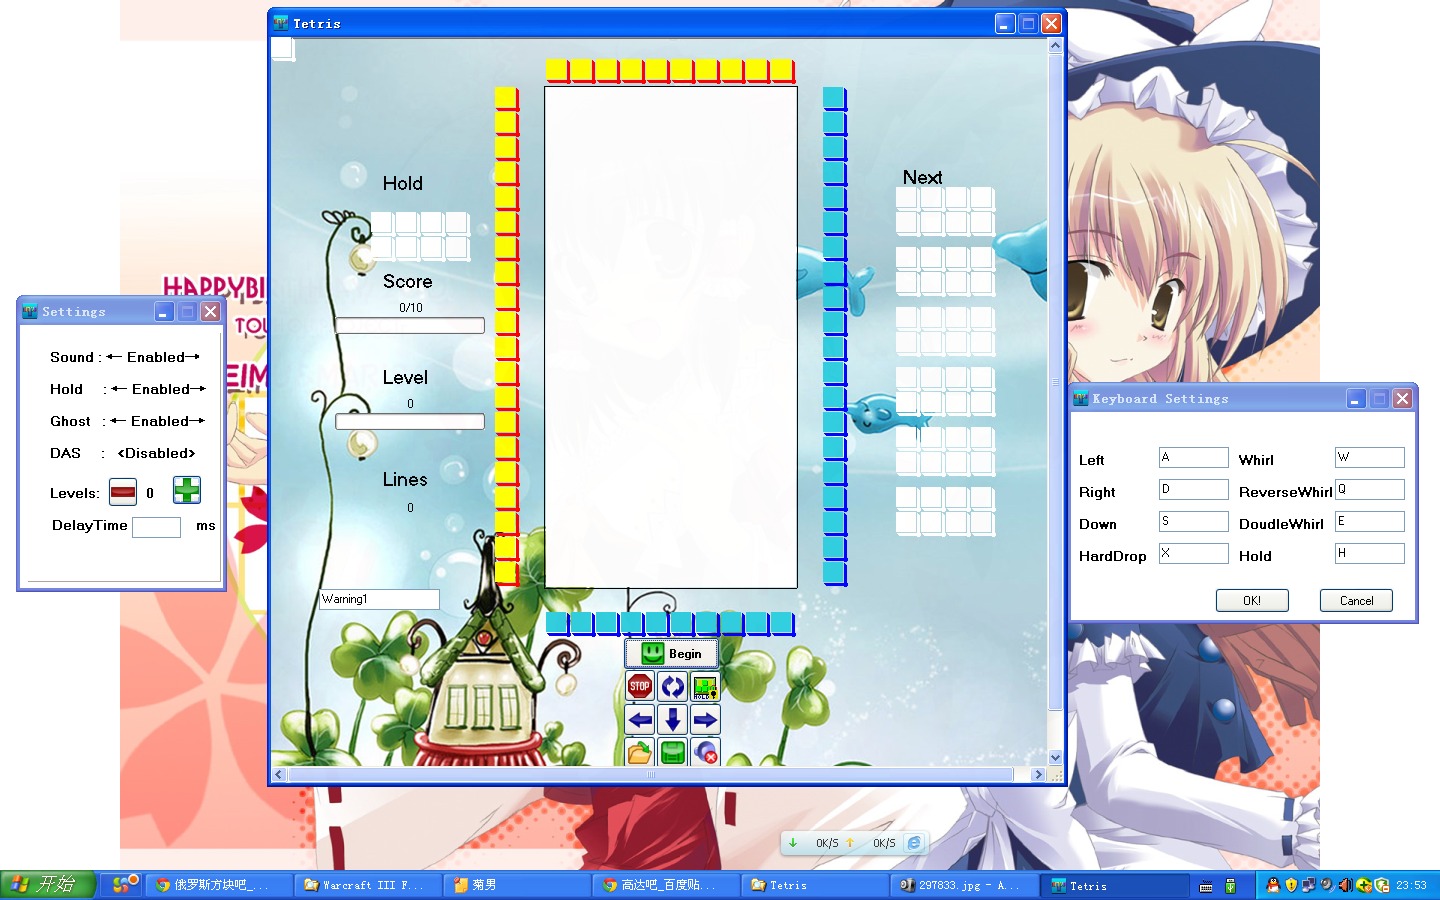Click the Tetris window title bar icon
Viewport: 1440px width, 900px height.
281,23
